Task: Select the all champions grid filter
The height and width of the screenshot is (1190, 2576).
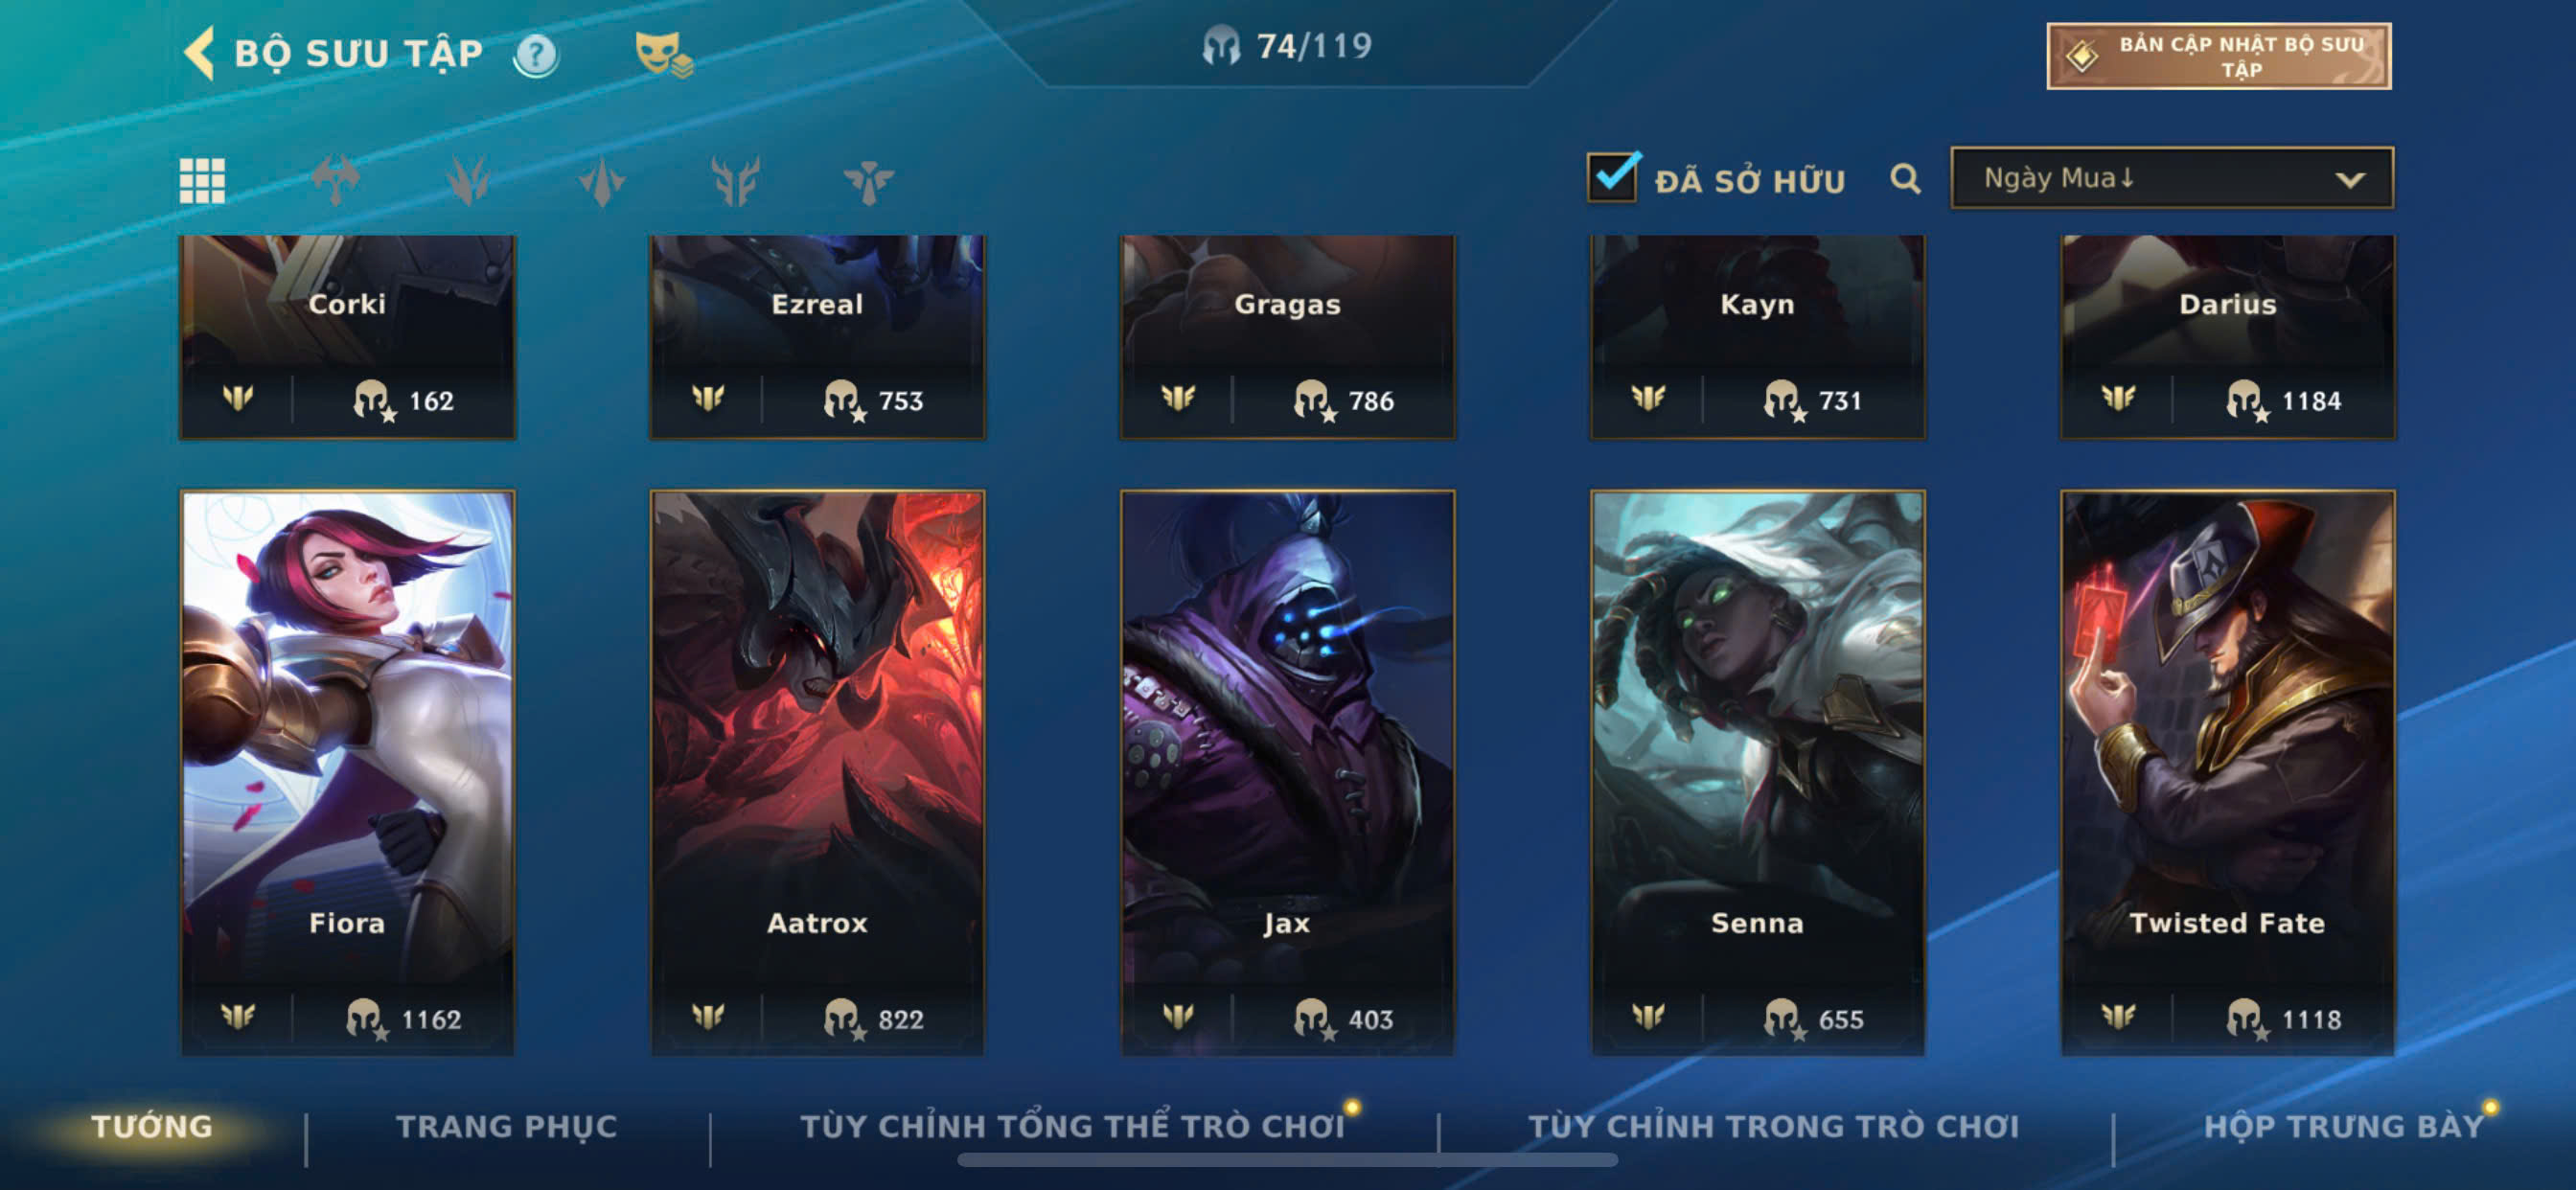Action: click(x=202, y=181)
